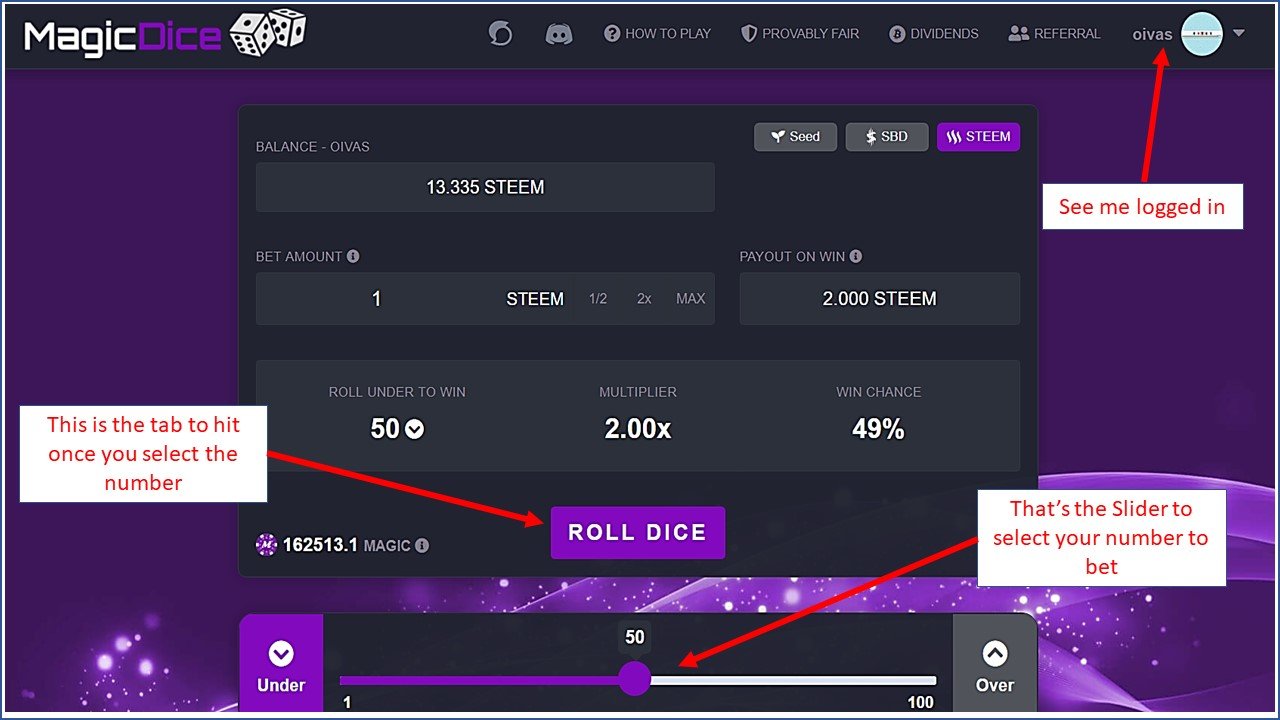1280x720 pixels.
Task: Click the ROLL DICE button
Action: pyautogui.click(x=638, y=533)
